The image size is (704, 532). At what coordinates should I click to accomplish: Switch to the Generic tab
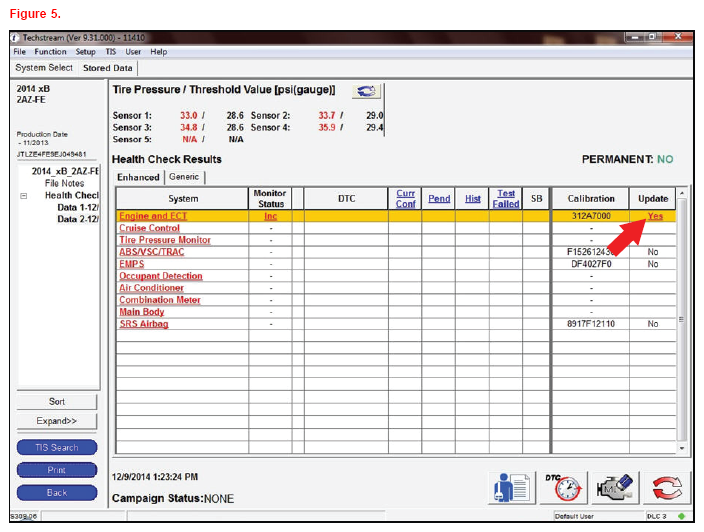pyautogui.click(x=184, y=177)
